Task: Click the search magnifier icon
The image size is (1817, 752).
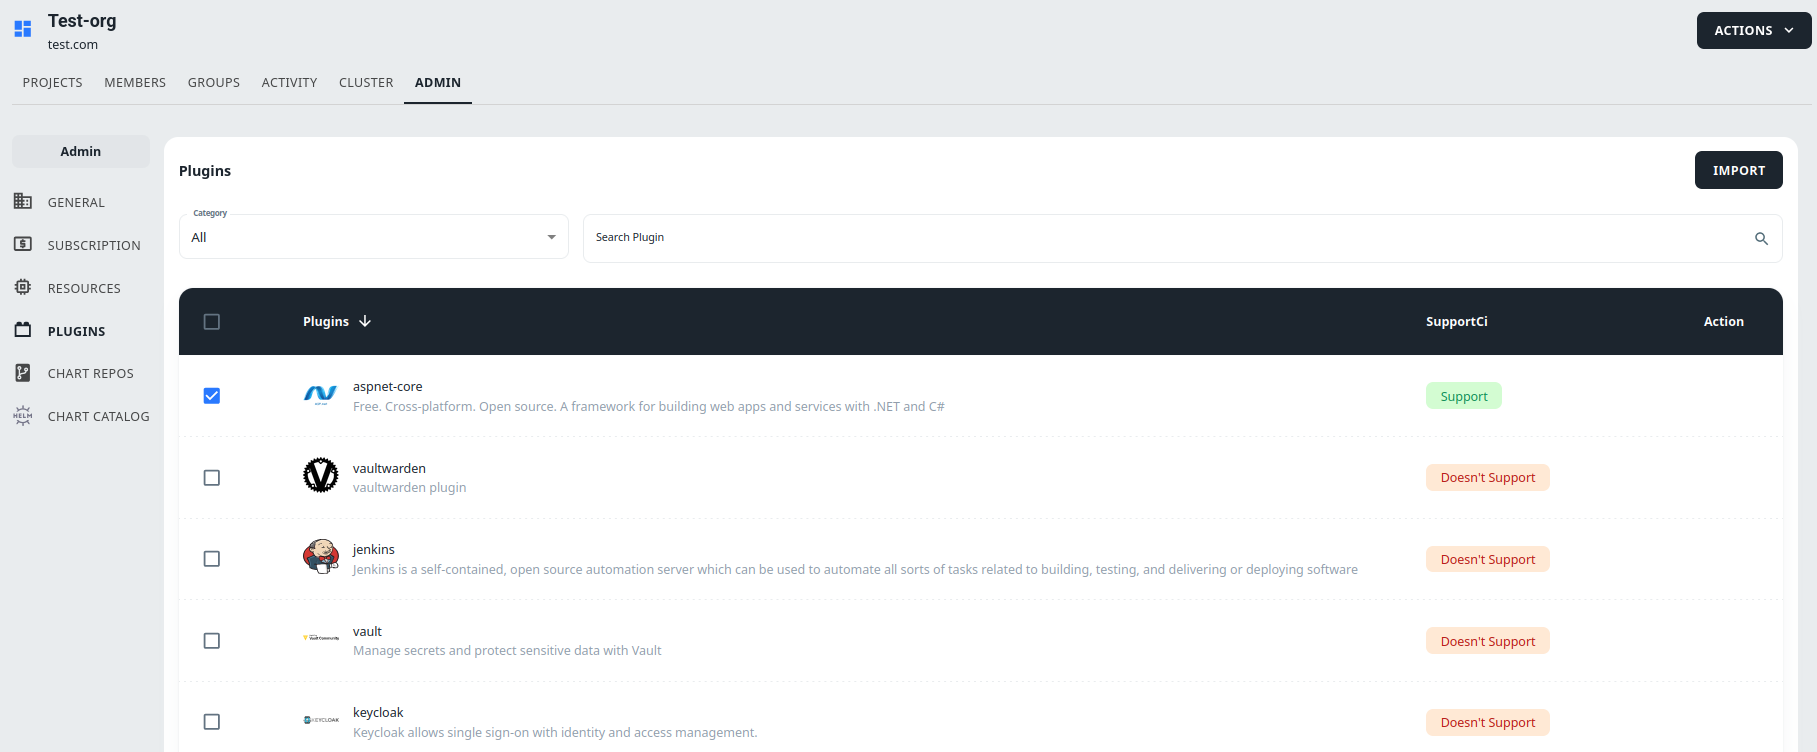Action: tap(1761, 238)
